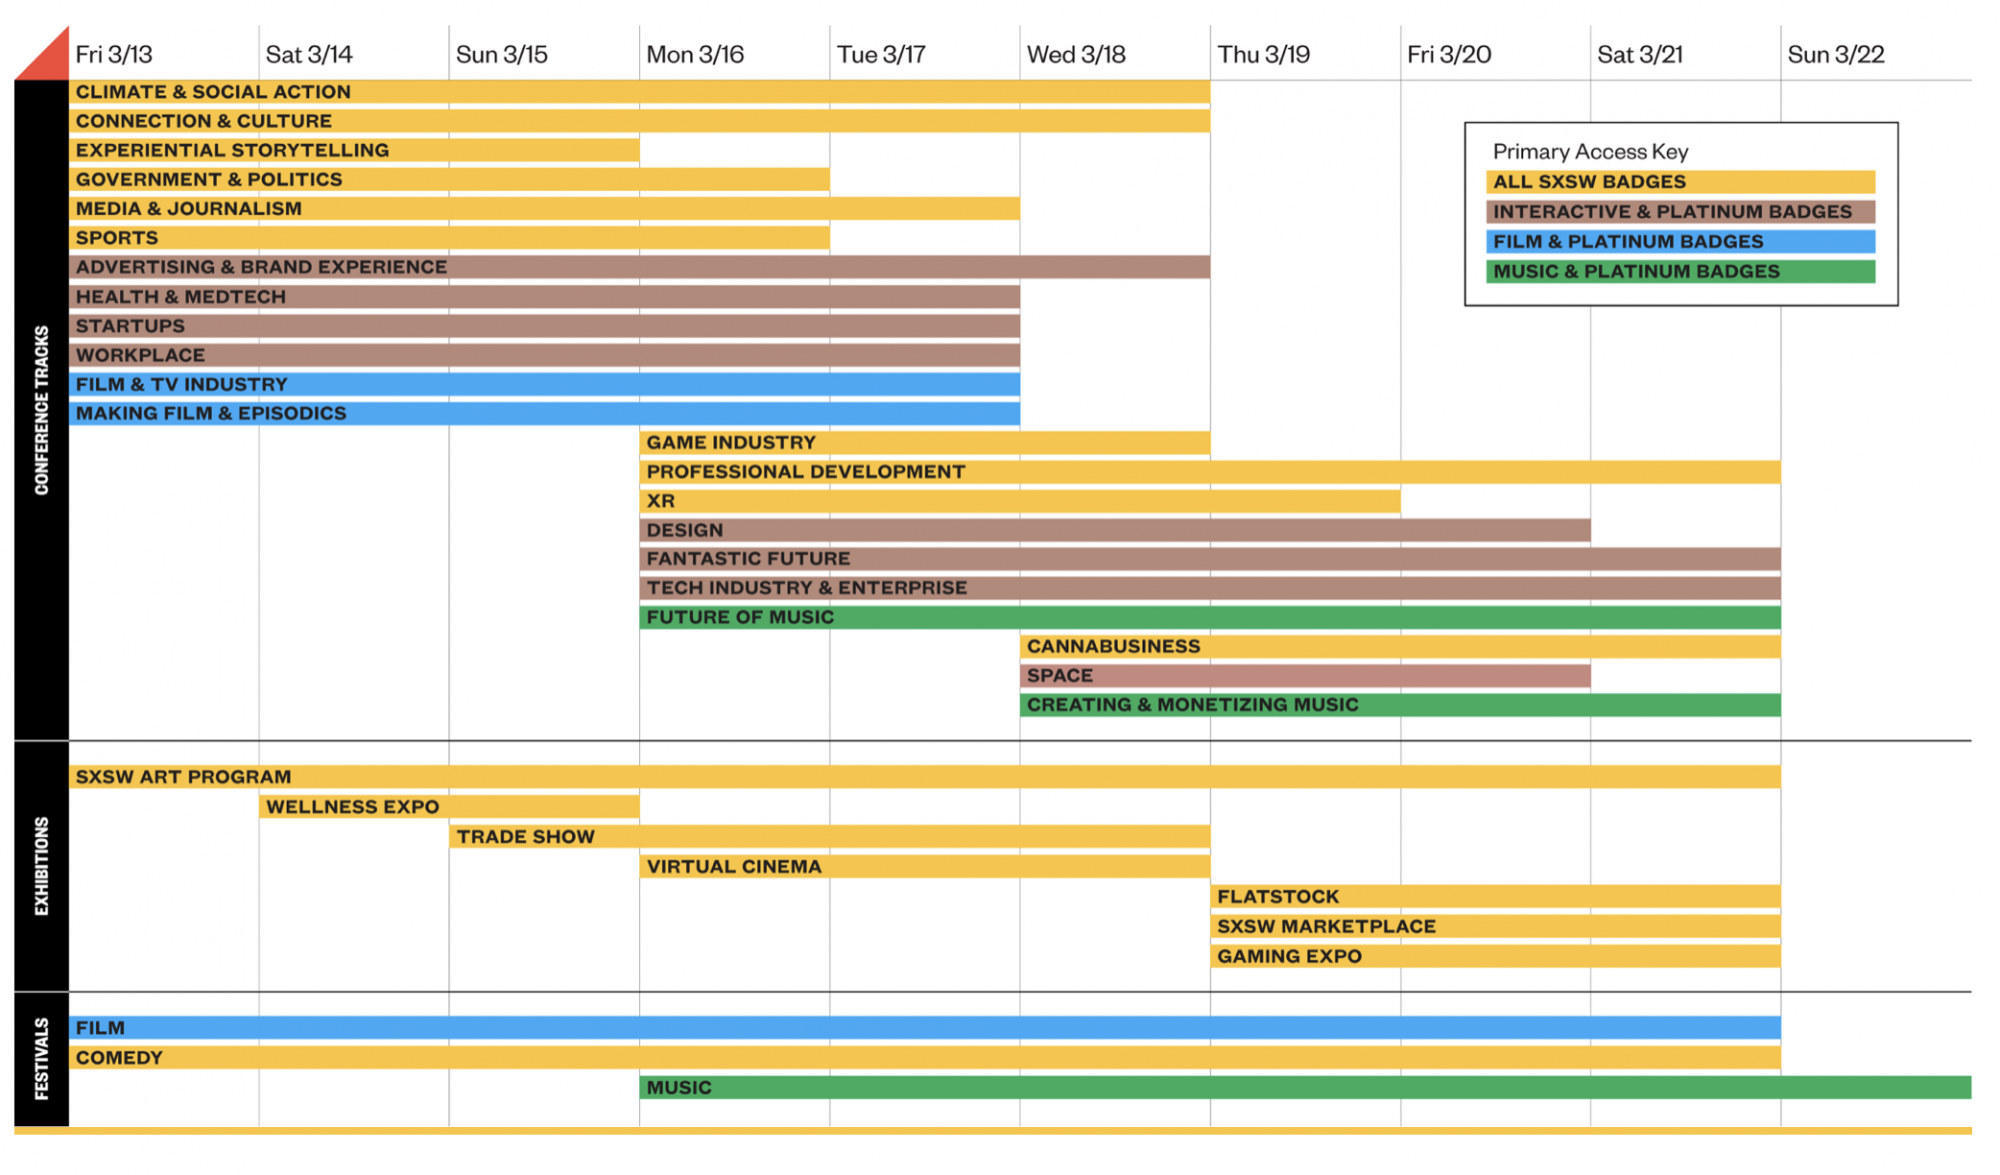Click the Trade Show bar
The width and height of the screenshot is (2000, 1175).
(830, 837)
